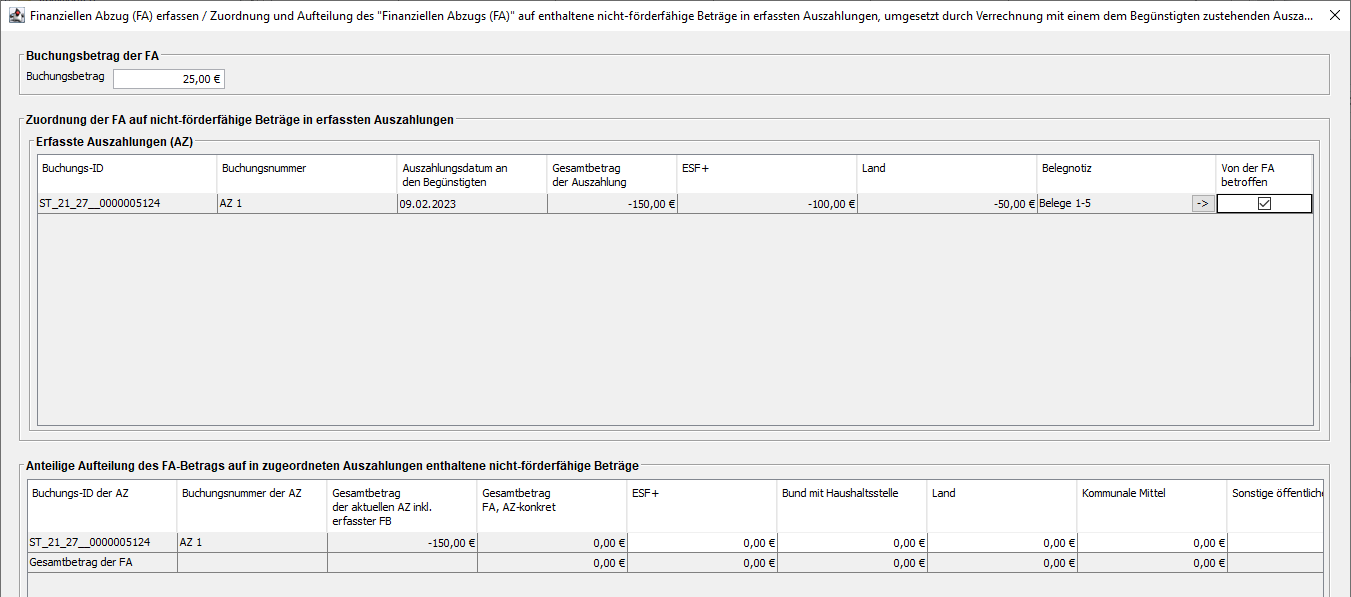Click the Buchungsbetrag input field
This screenshot has height=597, width=1351.
[x=168, y=79]
